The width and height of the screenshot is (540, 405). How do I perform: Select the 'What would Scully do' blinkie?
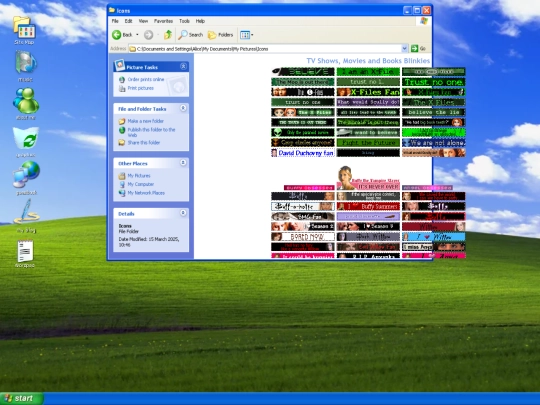pos(368,102)
